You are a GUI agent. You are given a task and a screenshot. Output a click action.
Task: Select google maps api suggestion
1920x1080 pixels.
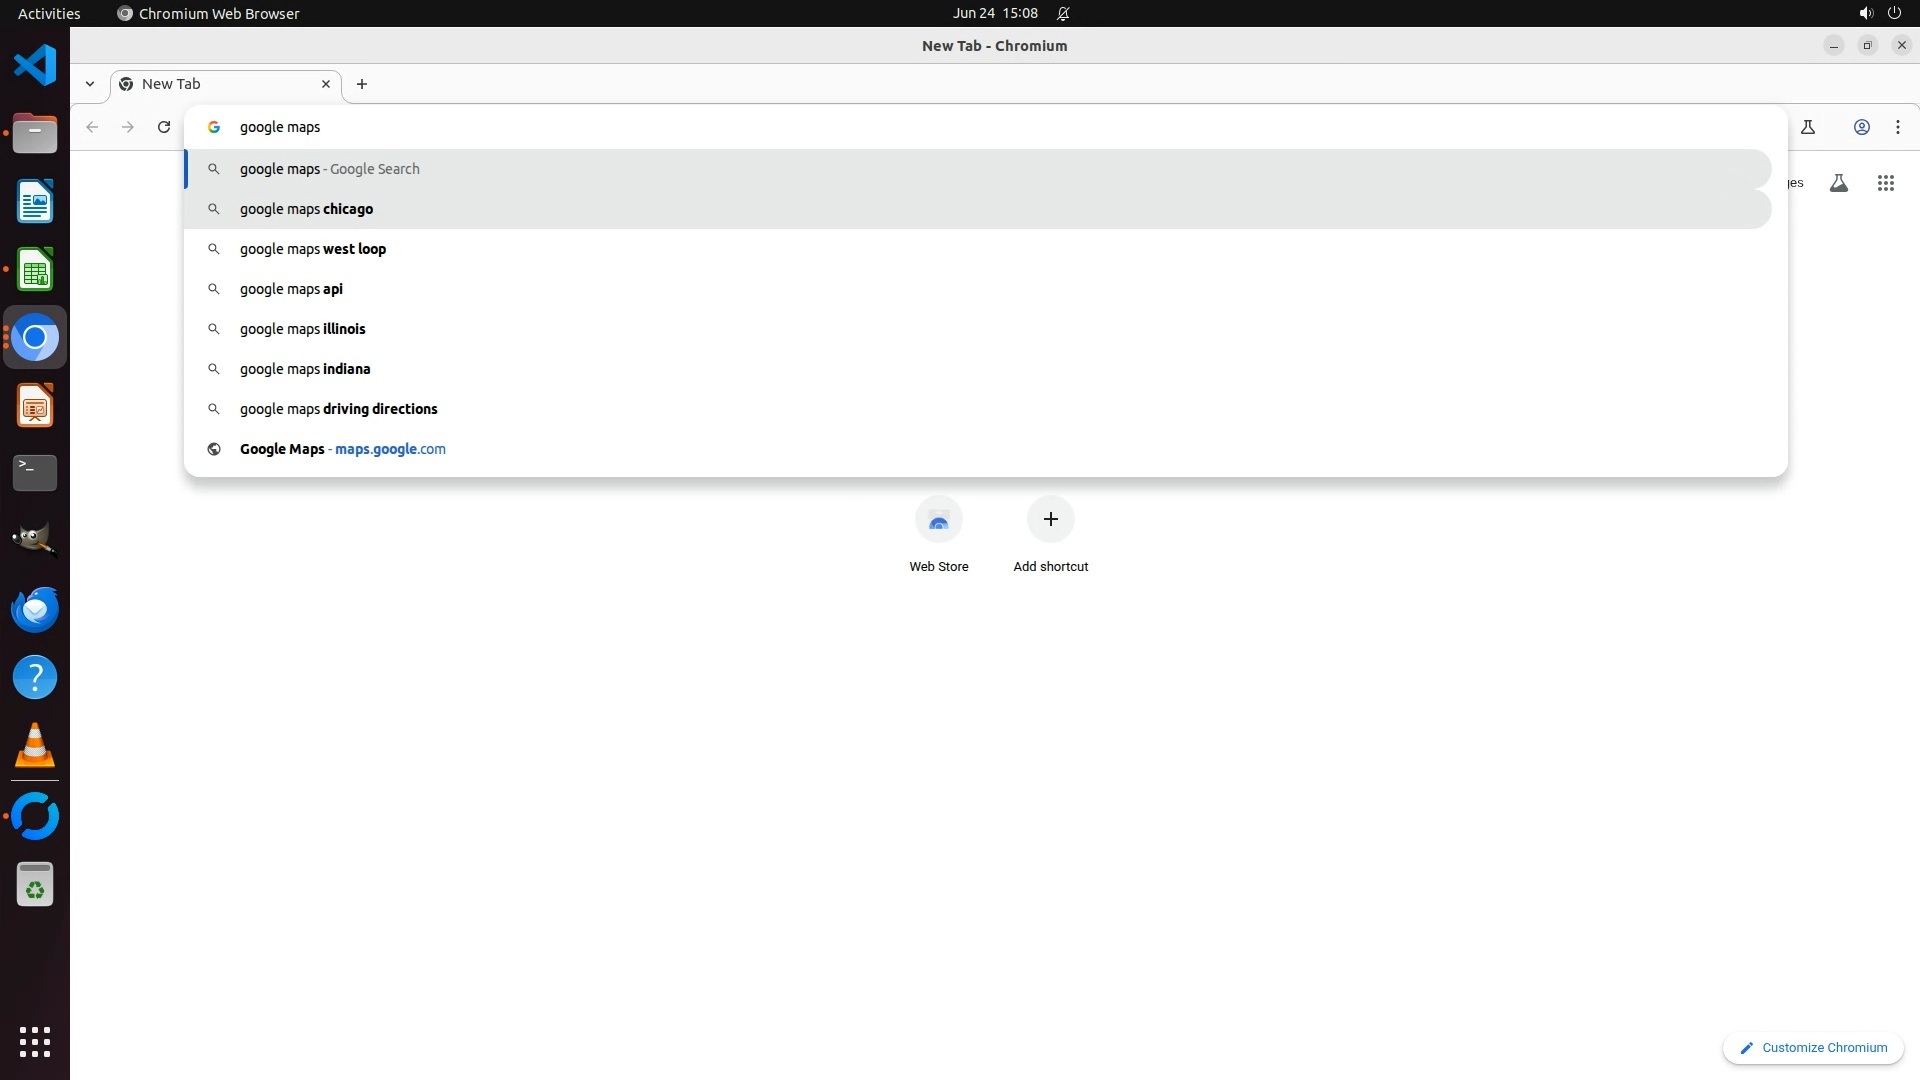point(291,289)
